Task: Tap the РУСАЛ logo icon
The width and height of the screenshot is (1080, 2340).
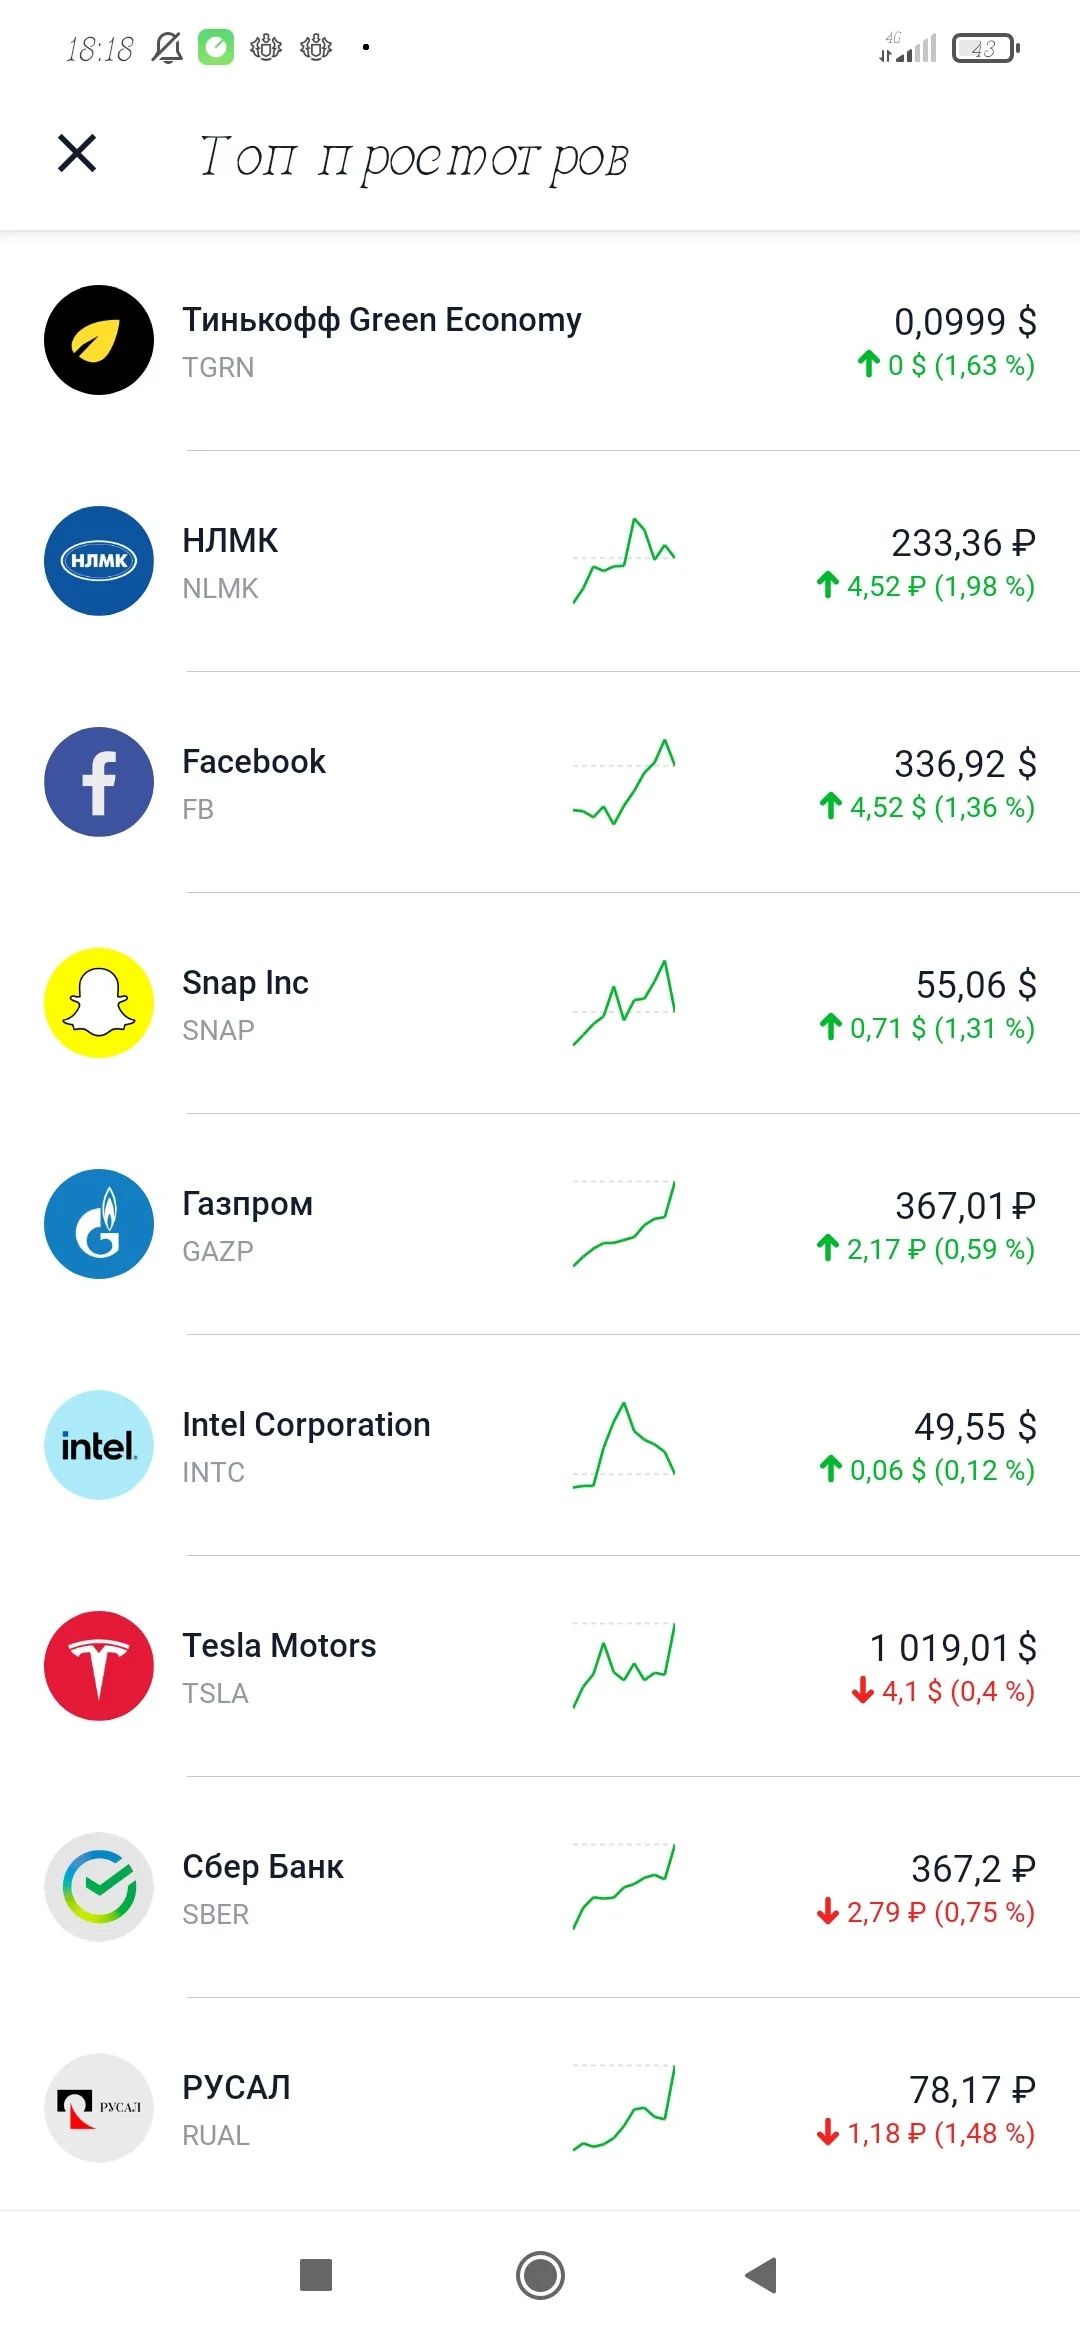Action: pos(99,2108)
